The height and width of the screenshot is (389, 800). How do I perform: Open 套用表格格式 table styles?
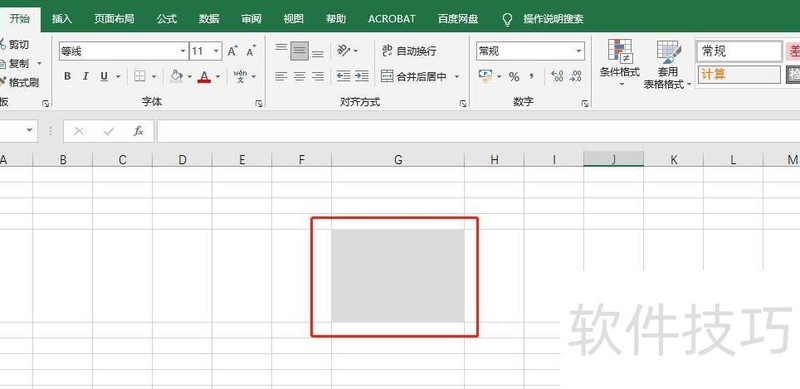668,64
